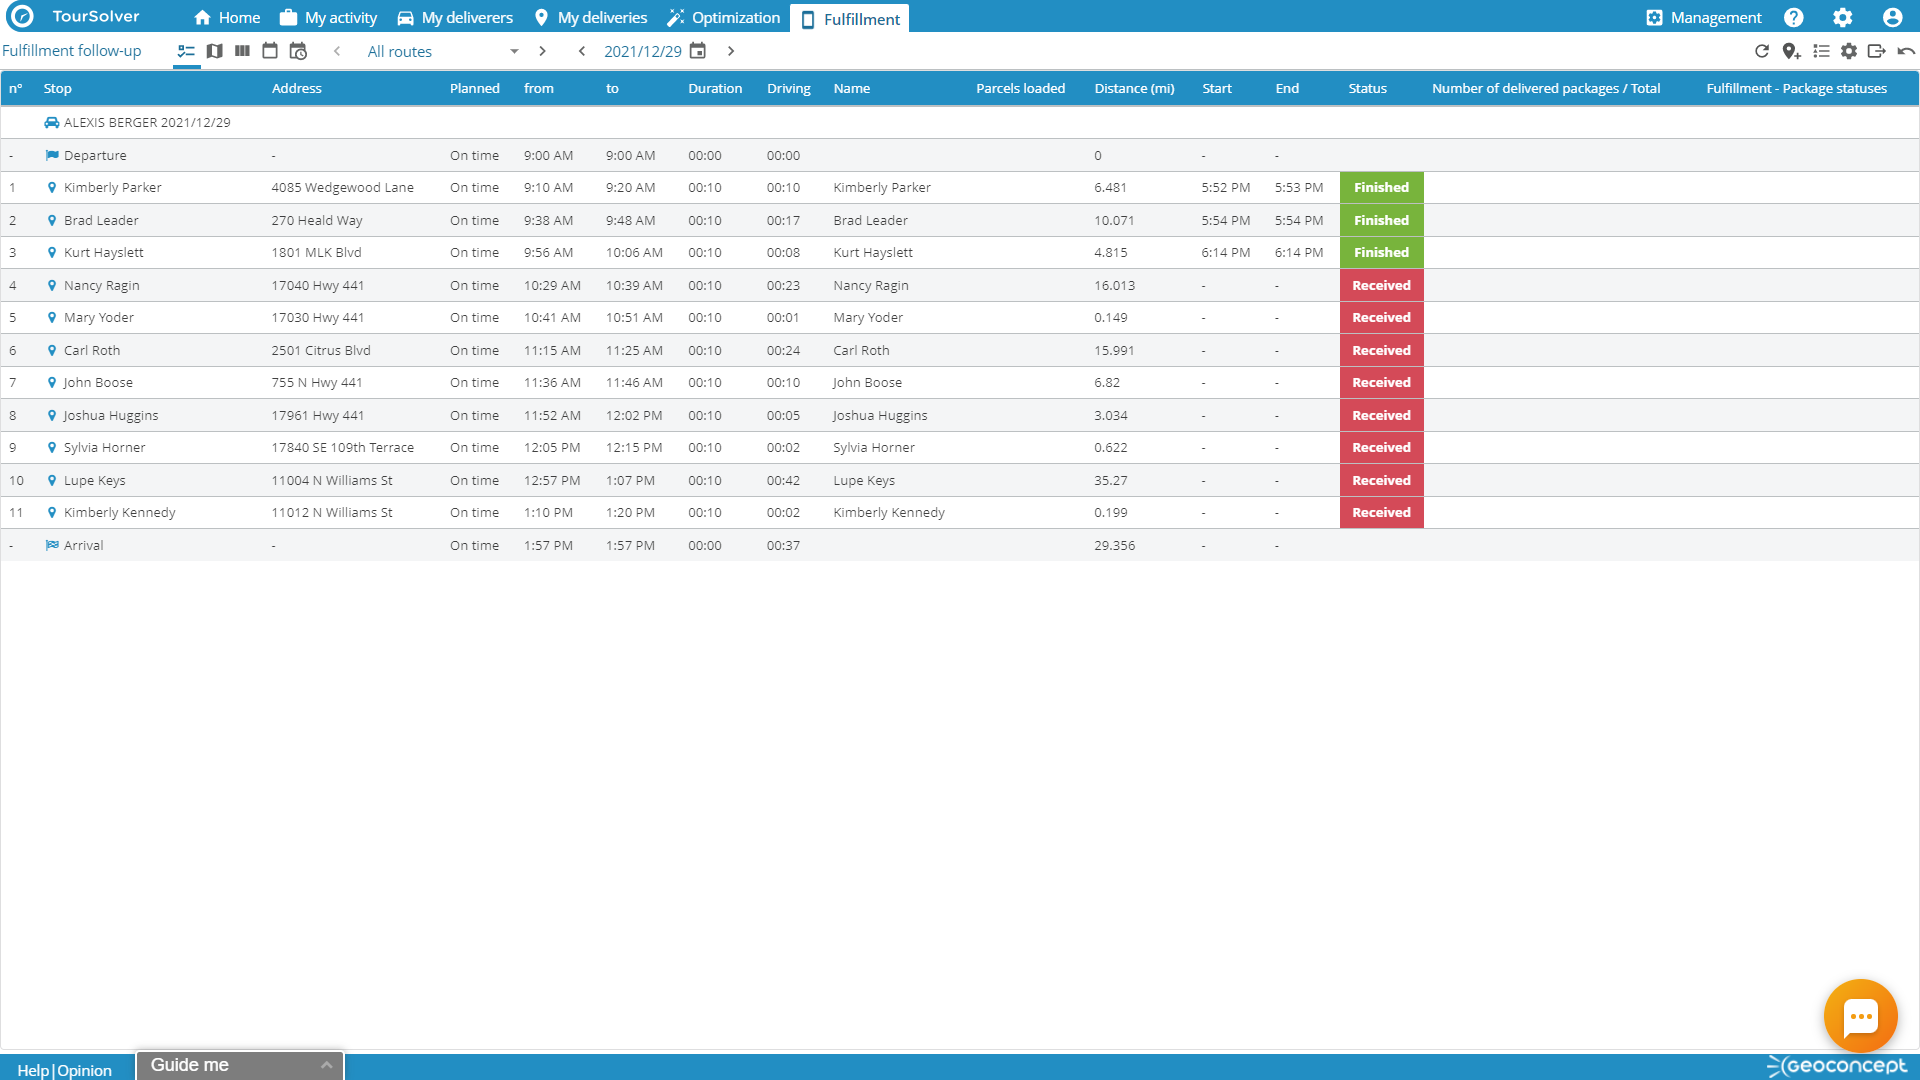Export the route using the export icon
Image resolution: width=1920 pixels, height=1080 pixels.
(1878, 51)
